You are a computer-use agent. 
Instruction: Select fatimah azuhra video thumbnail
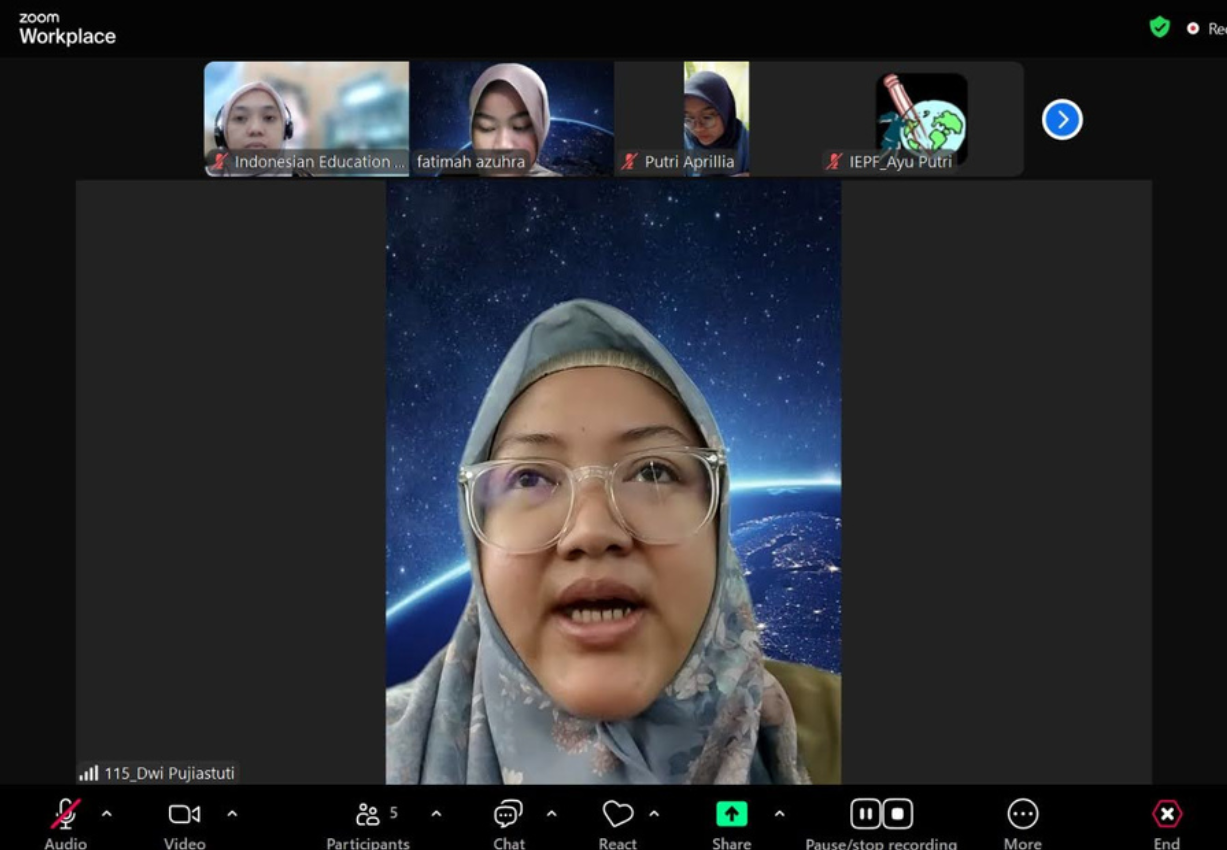(x=511, y=118)
